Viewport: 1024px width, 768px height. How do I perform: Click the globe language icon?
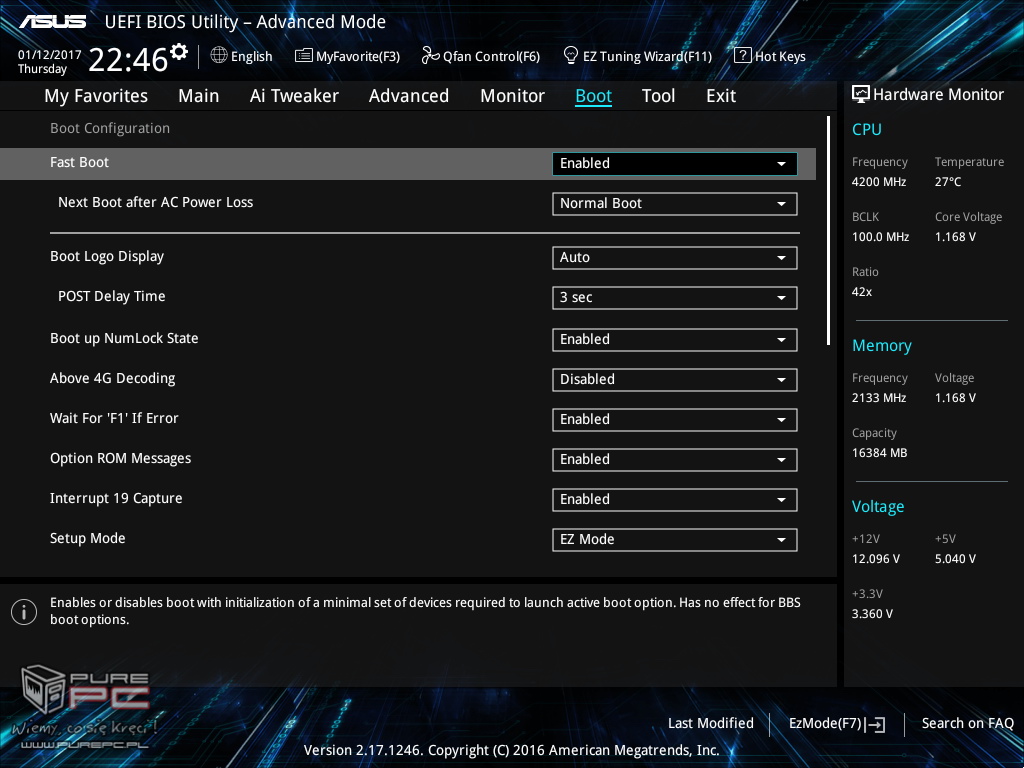point(219,56)
